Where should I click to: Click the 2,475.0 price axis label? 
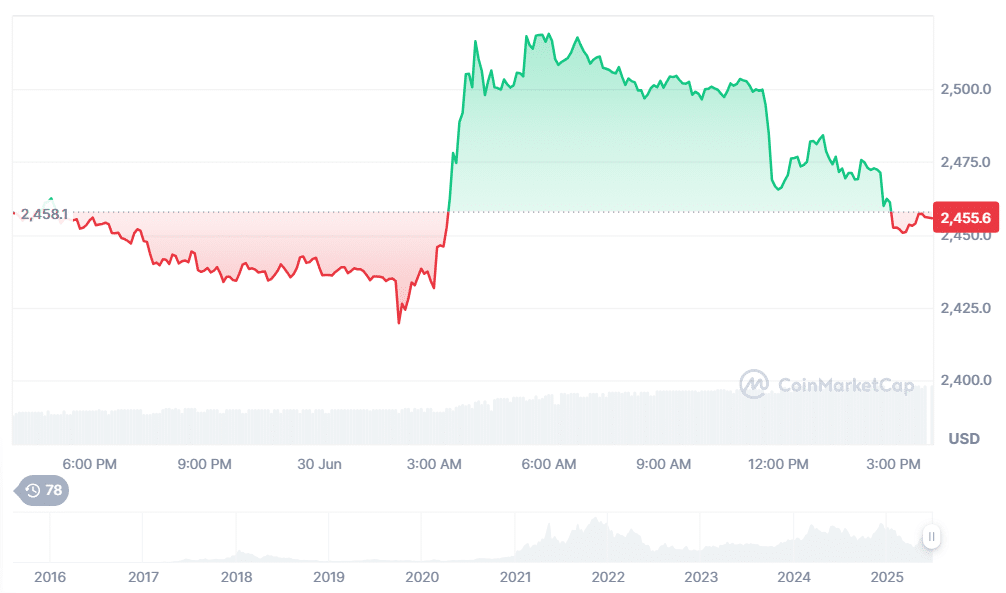point(965,162)
